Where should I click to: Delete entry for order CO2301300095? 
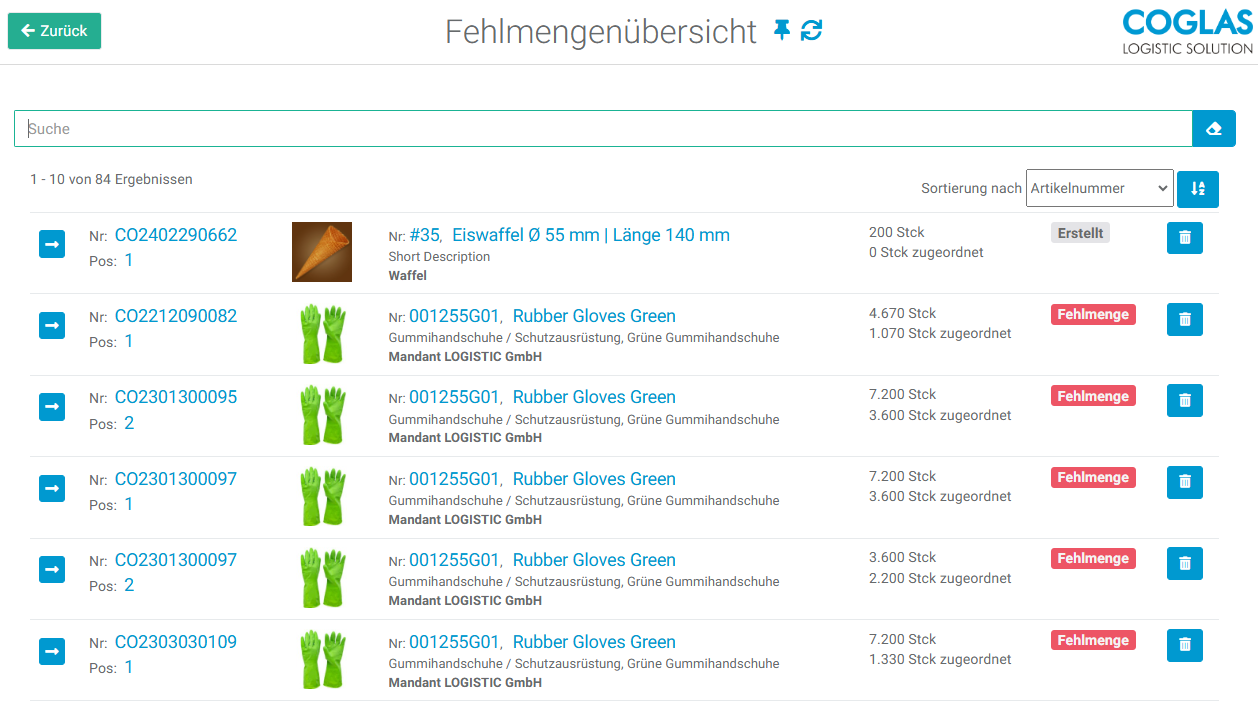[x=1184, y=400]
